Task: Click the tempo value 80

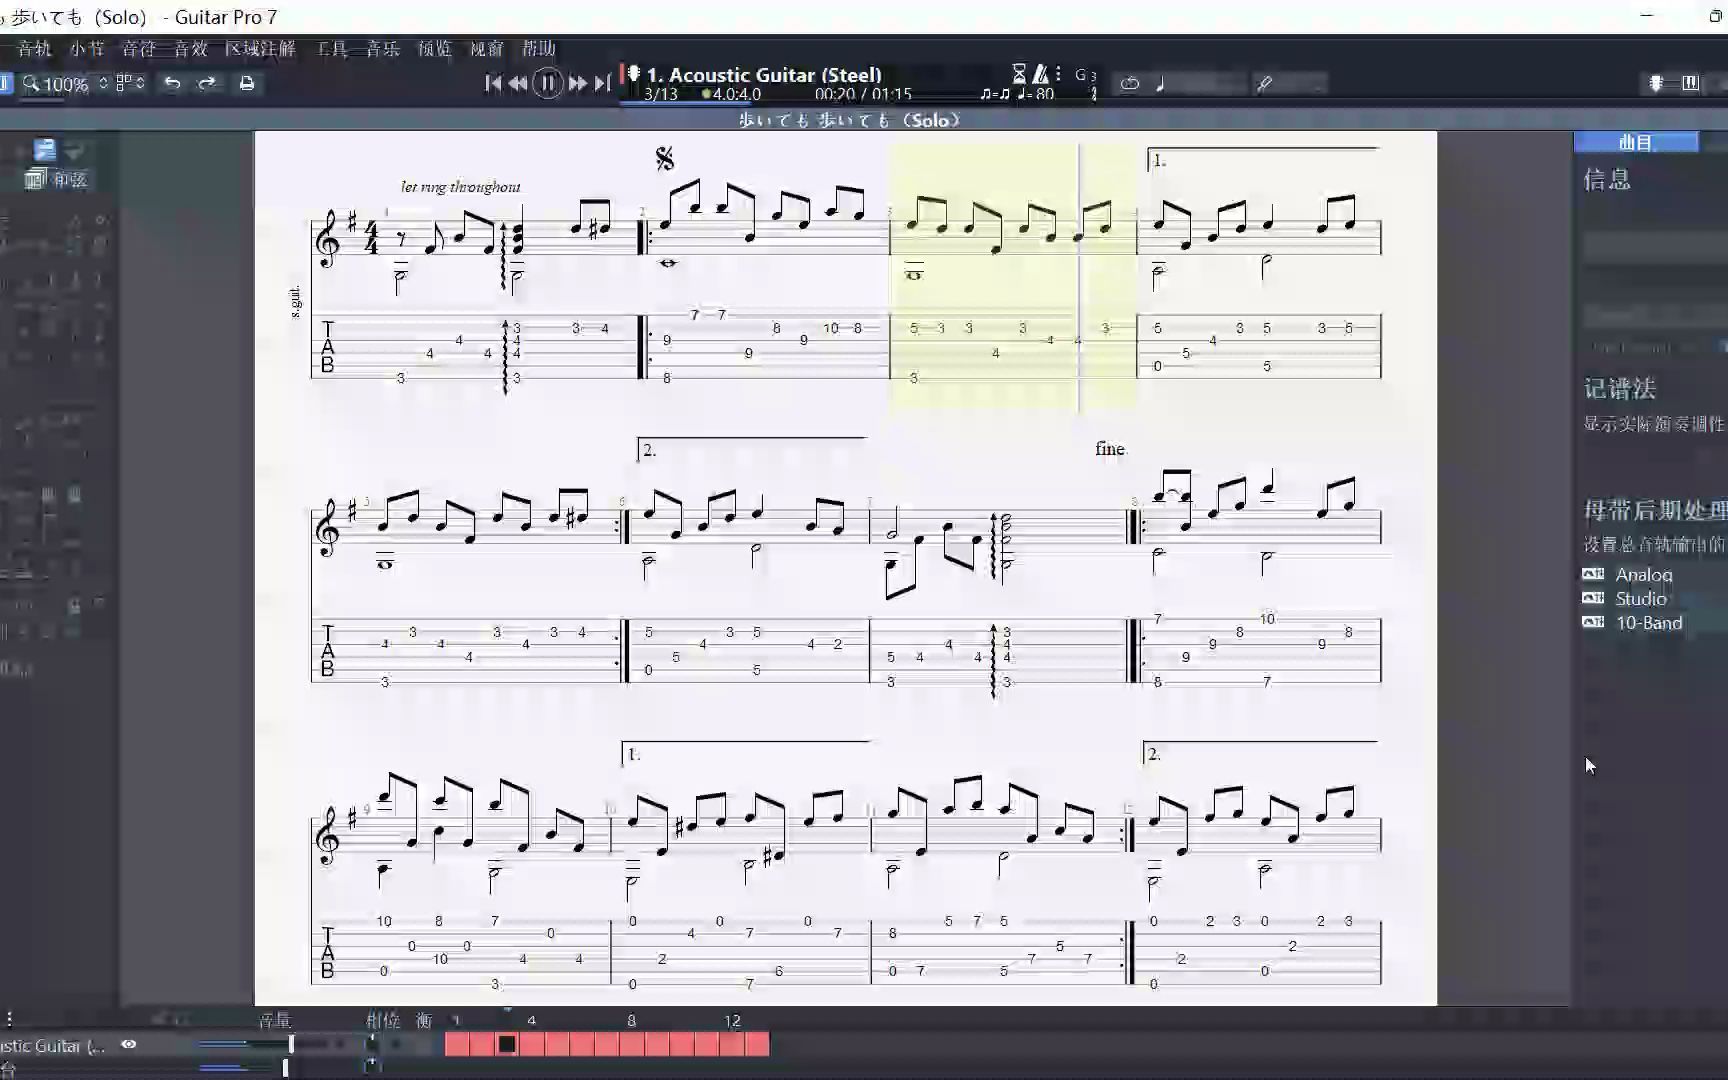Action: point(1044,94)
